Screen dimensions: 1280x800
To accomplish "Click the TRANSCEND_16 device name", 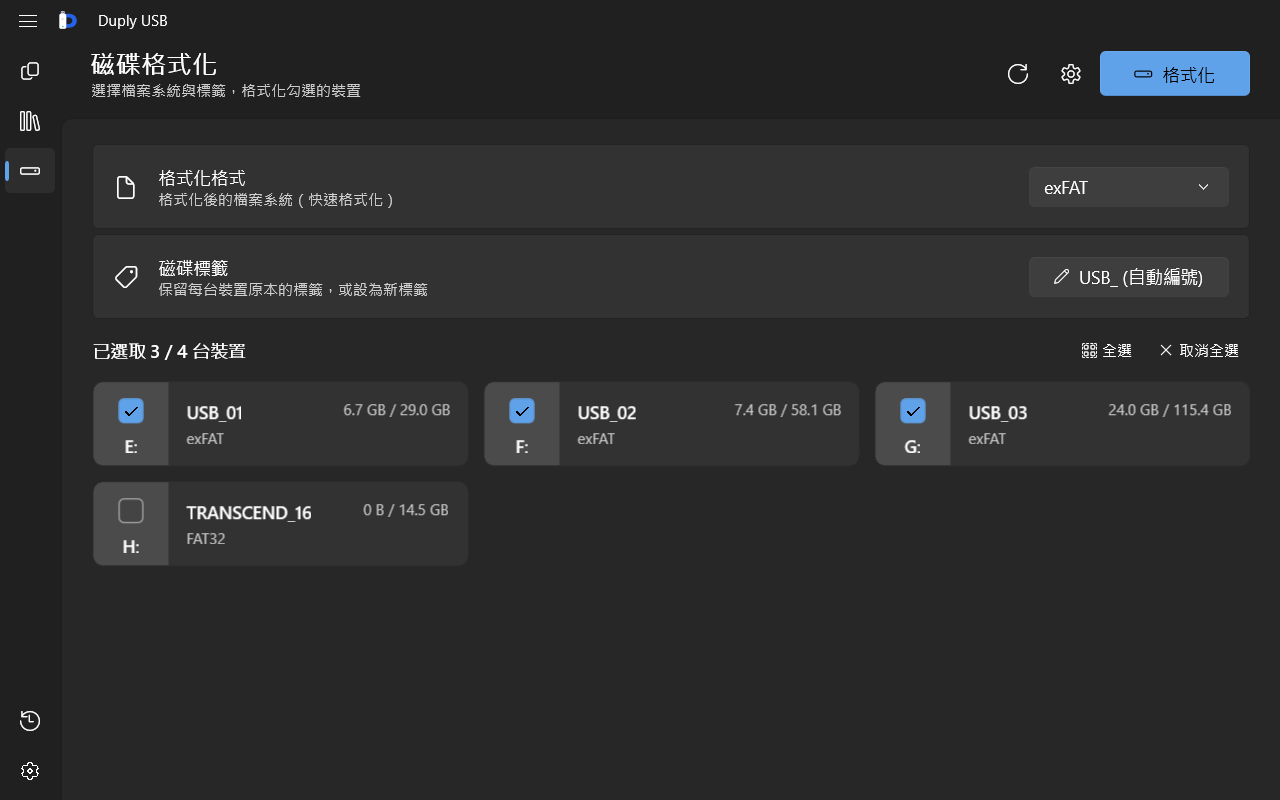I will click(249, 513).
